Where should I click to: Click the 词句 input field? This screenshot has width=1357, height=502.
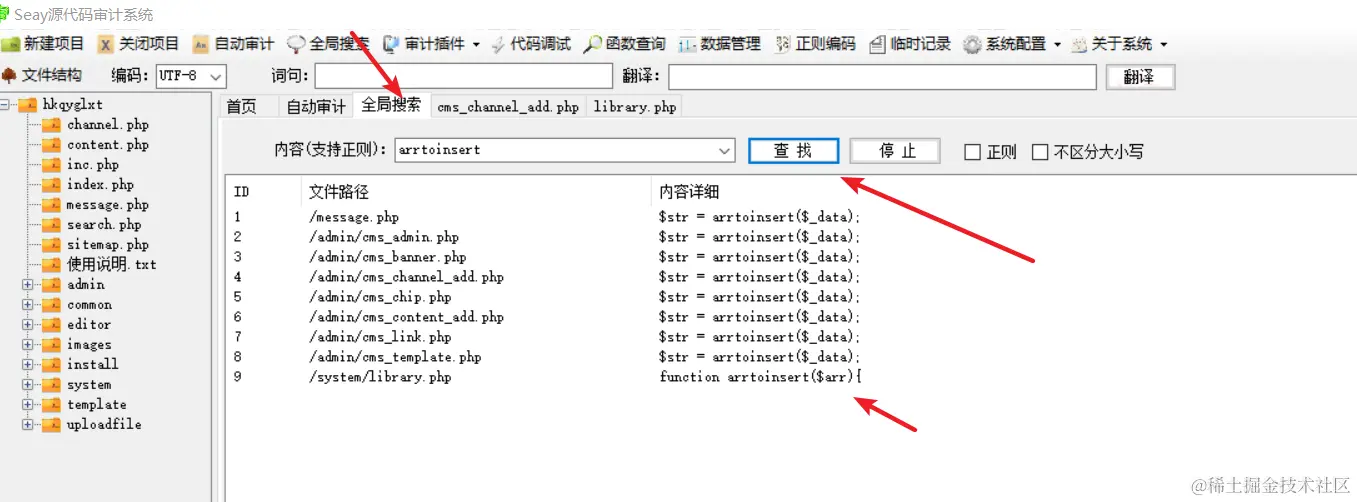pos(463,77)
